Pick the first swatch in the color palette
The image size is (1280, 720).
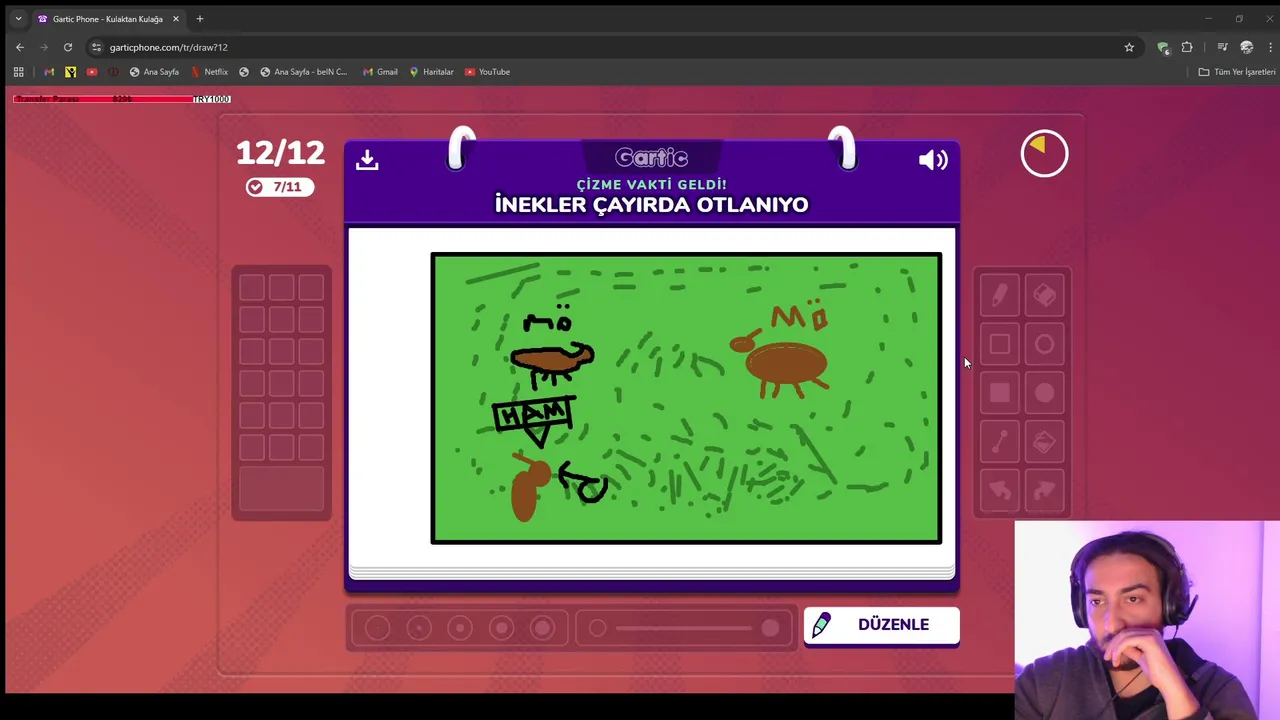click(x=252, y=288)
